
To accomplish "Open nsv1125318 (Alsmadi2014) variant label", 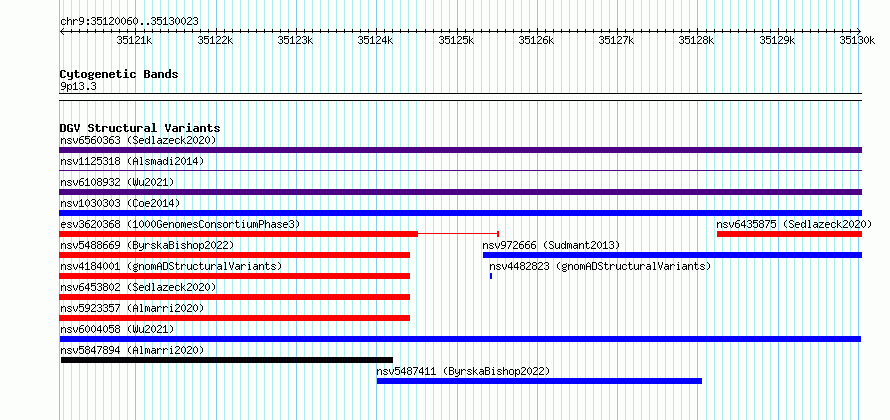I will [x=132, y=161].
